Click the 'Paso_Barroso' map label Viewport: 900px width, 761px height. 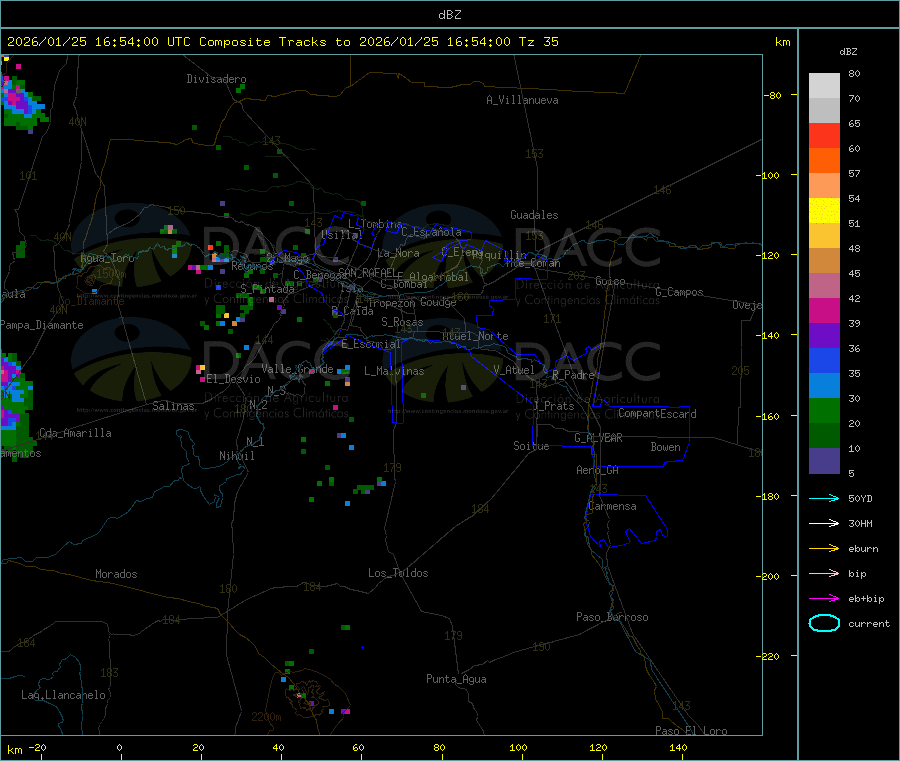612,617
